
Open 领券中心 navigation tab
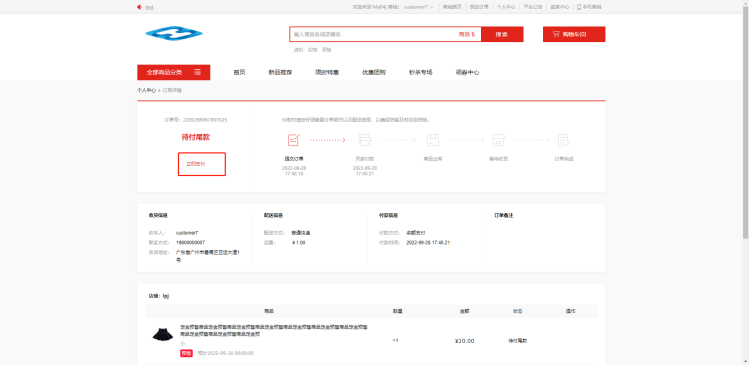[x=468, y=73]
